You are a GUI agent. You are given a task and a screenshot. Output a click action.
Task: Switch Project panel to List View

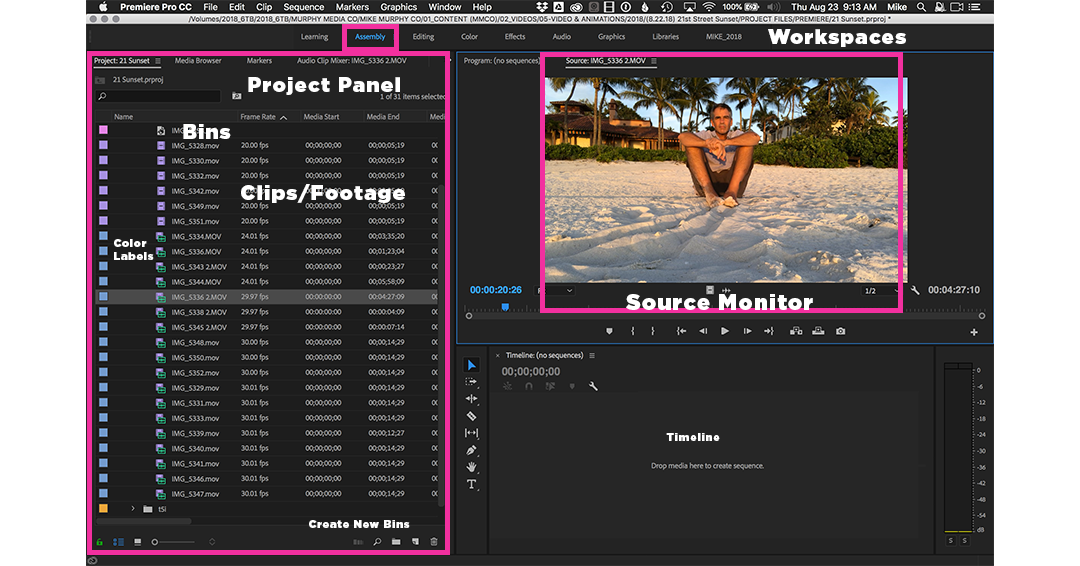point(118,542)
